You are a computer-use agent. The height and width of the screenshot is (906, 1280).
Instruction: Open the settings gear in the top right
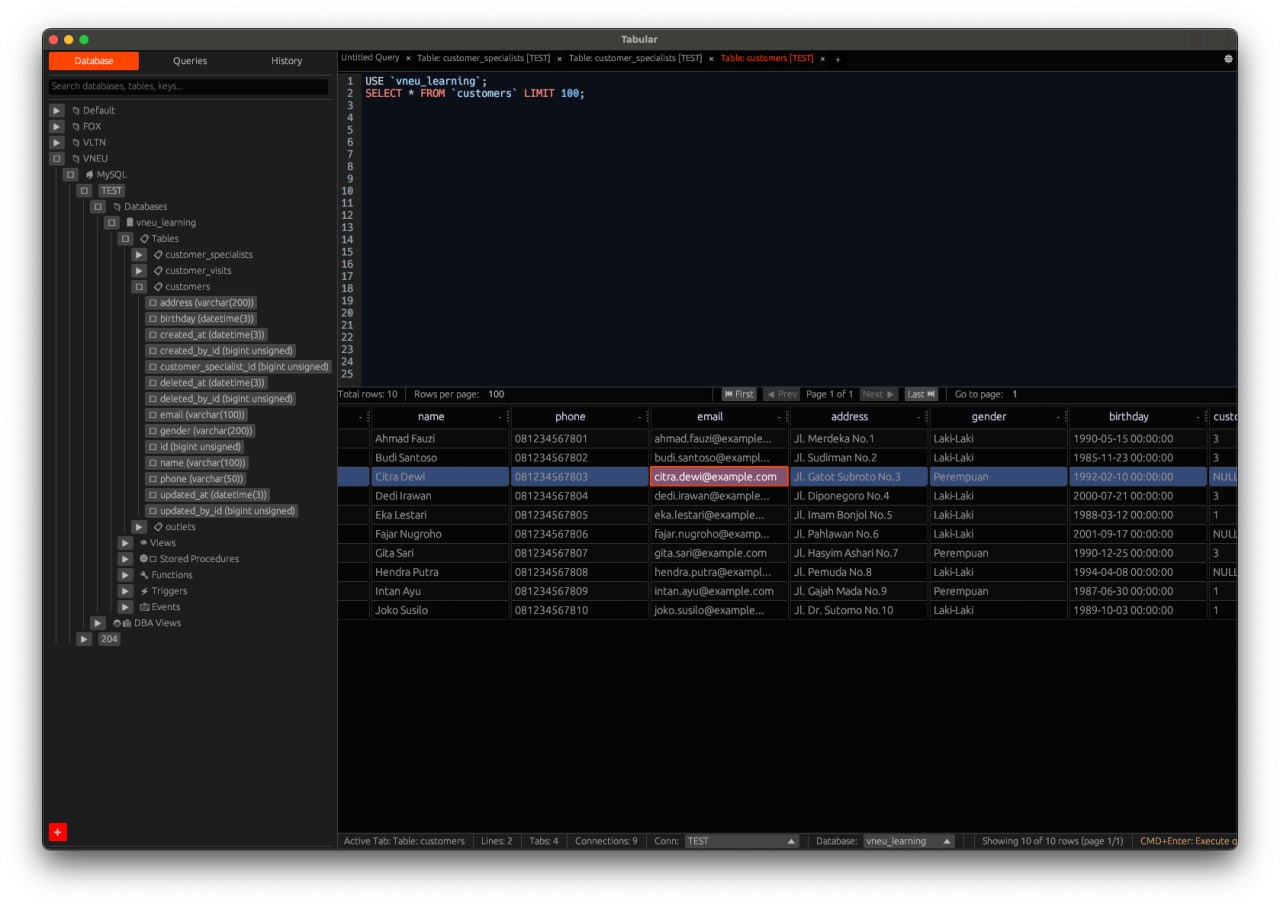pyautogui.click(x=1228, y=59)
